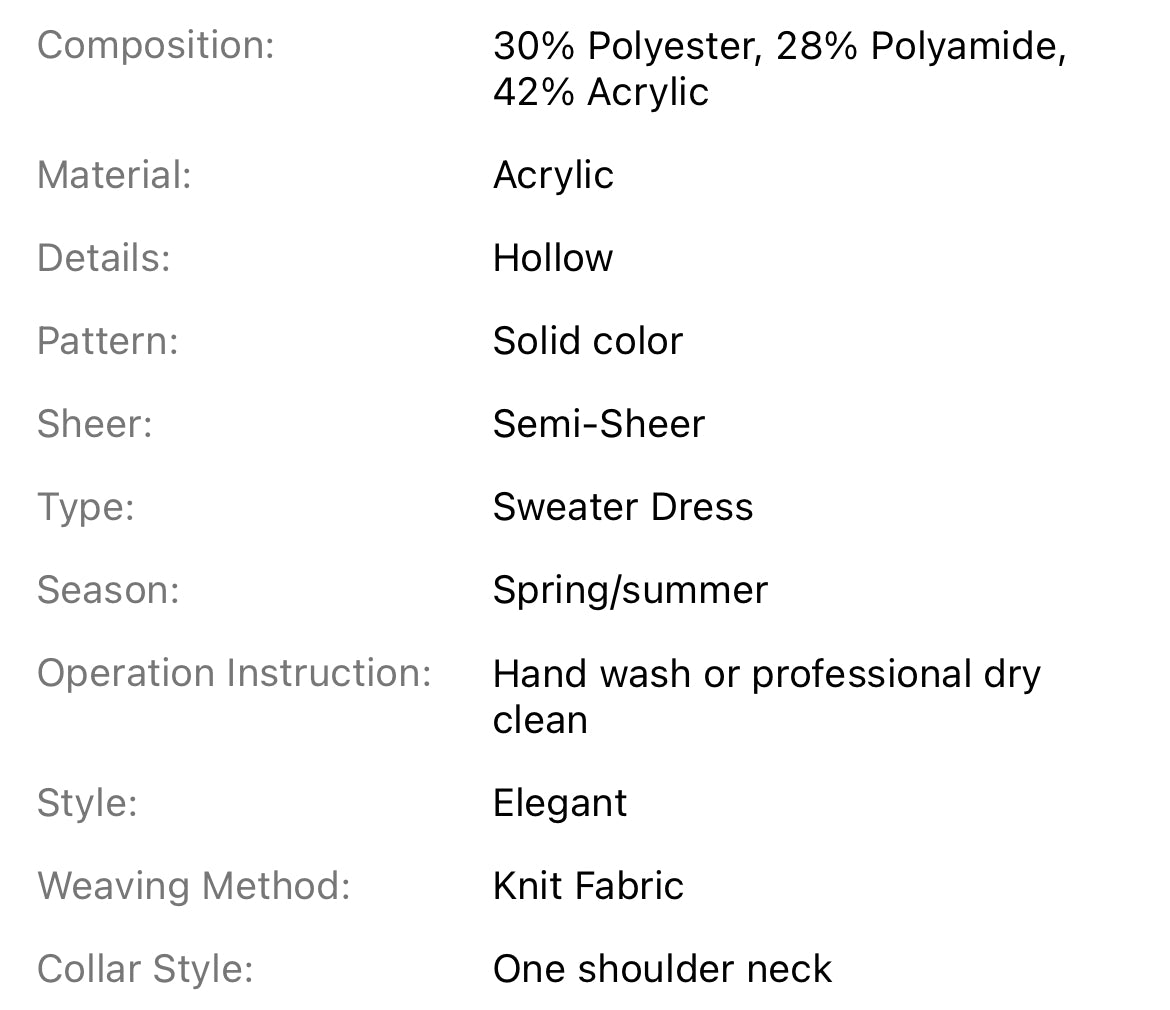Click the Composition label
Viewport: 1170px width, 1010px height.
pos(155,45)
